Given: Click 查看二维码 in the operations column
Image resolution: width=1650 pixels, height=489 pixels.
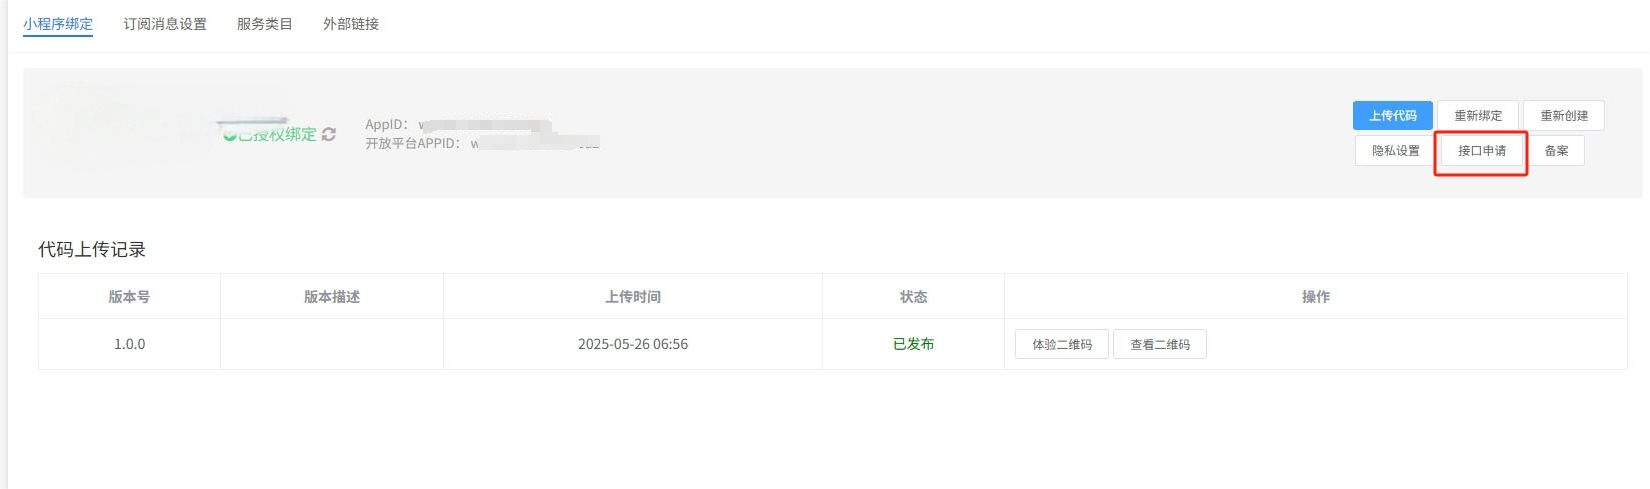Looking at the screenshot, I should 1160,345.
